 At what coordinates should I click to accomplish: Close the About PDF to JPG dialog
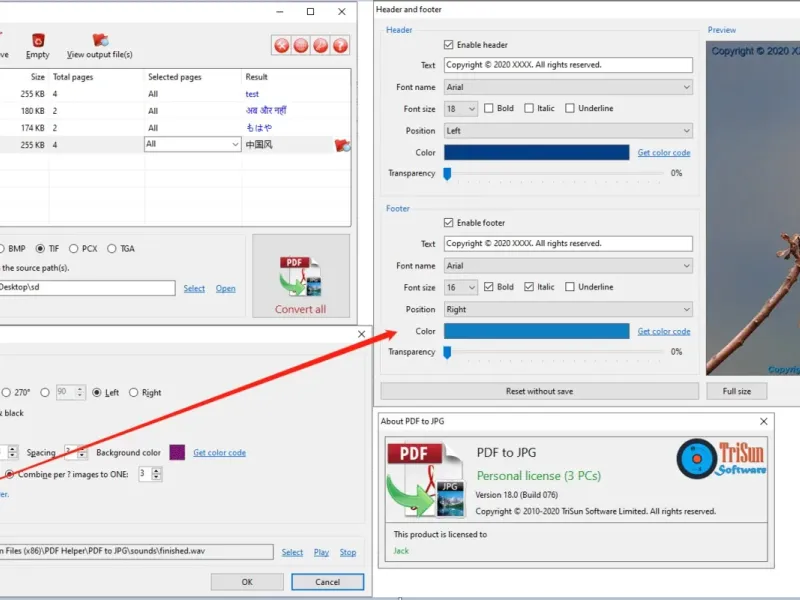coord(764,421)
